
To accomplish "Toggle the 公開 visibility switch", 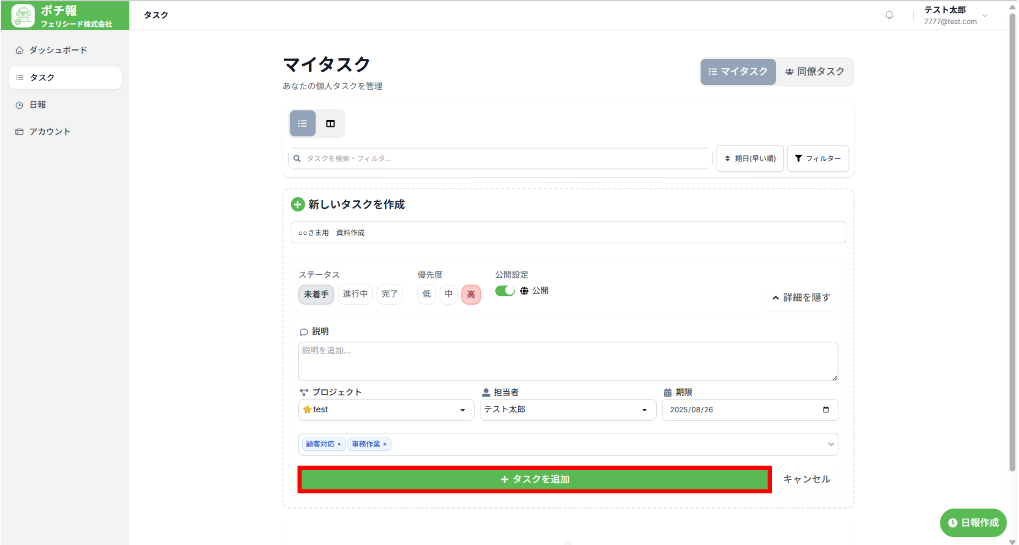I will [x=505, y=291].
